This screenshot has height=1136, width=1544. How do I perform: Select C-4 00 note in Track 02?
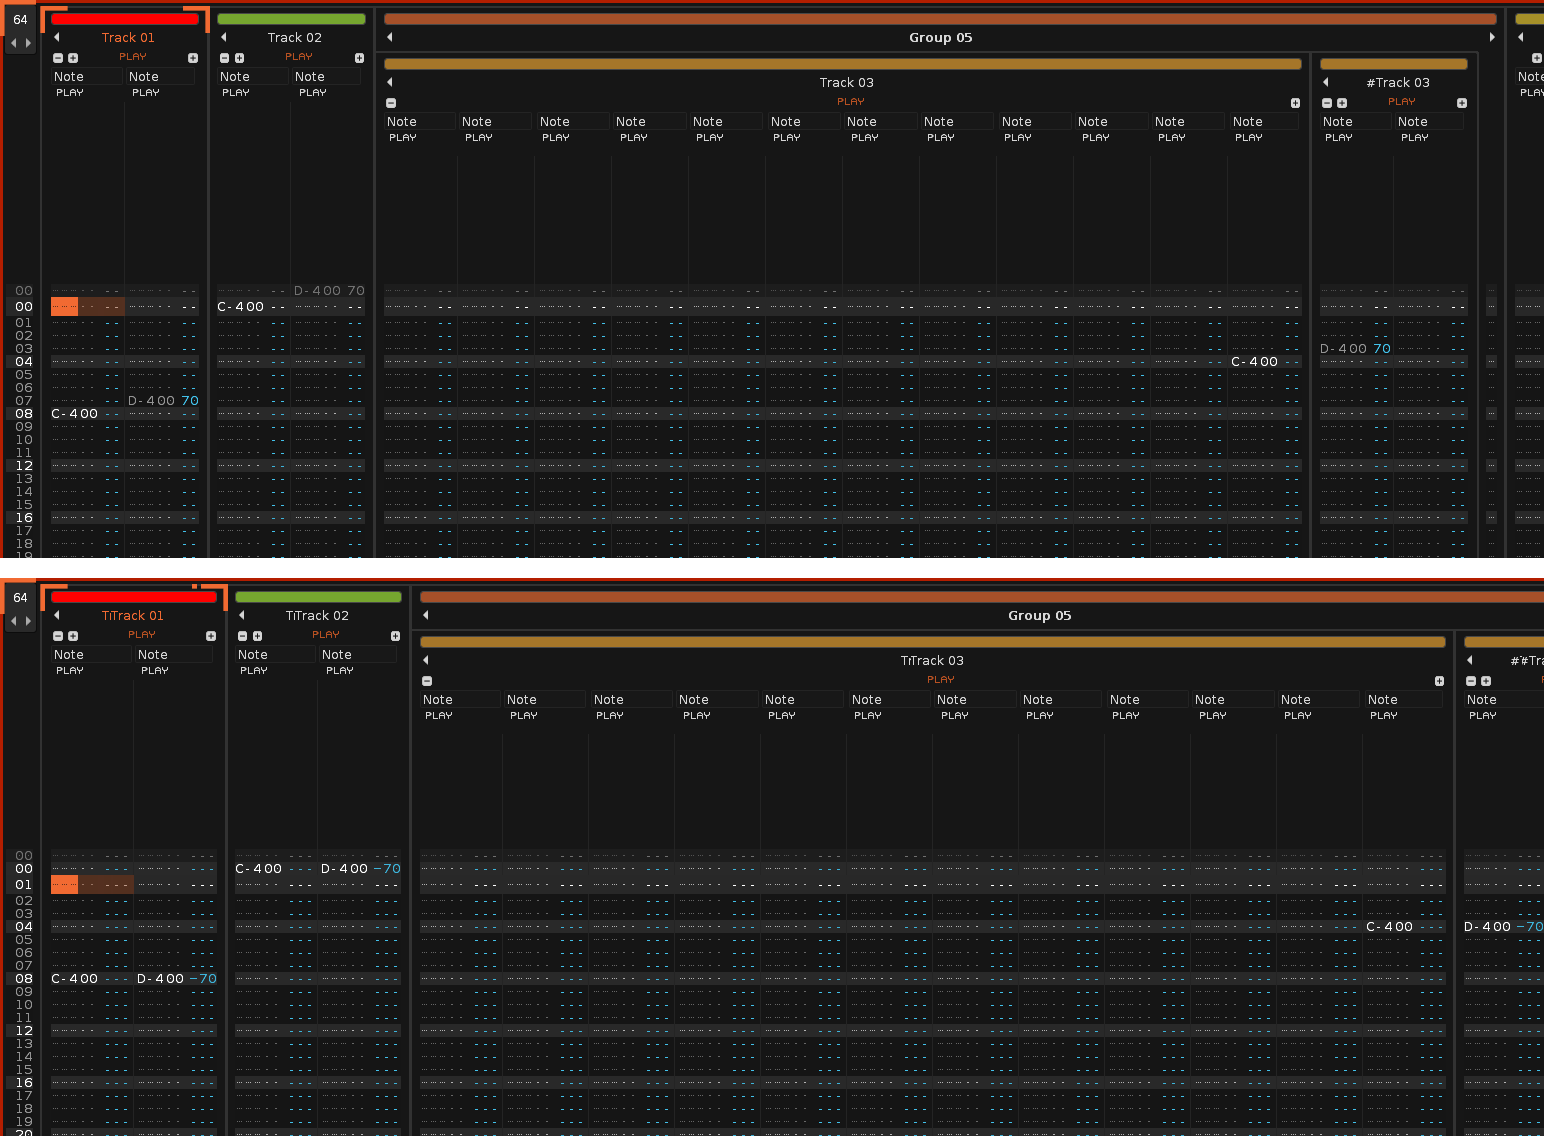pos(241,307)
